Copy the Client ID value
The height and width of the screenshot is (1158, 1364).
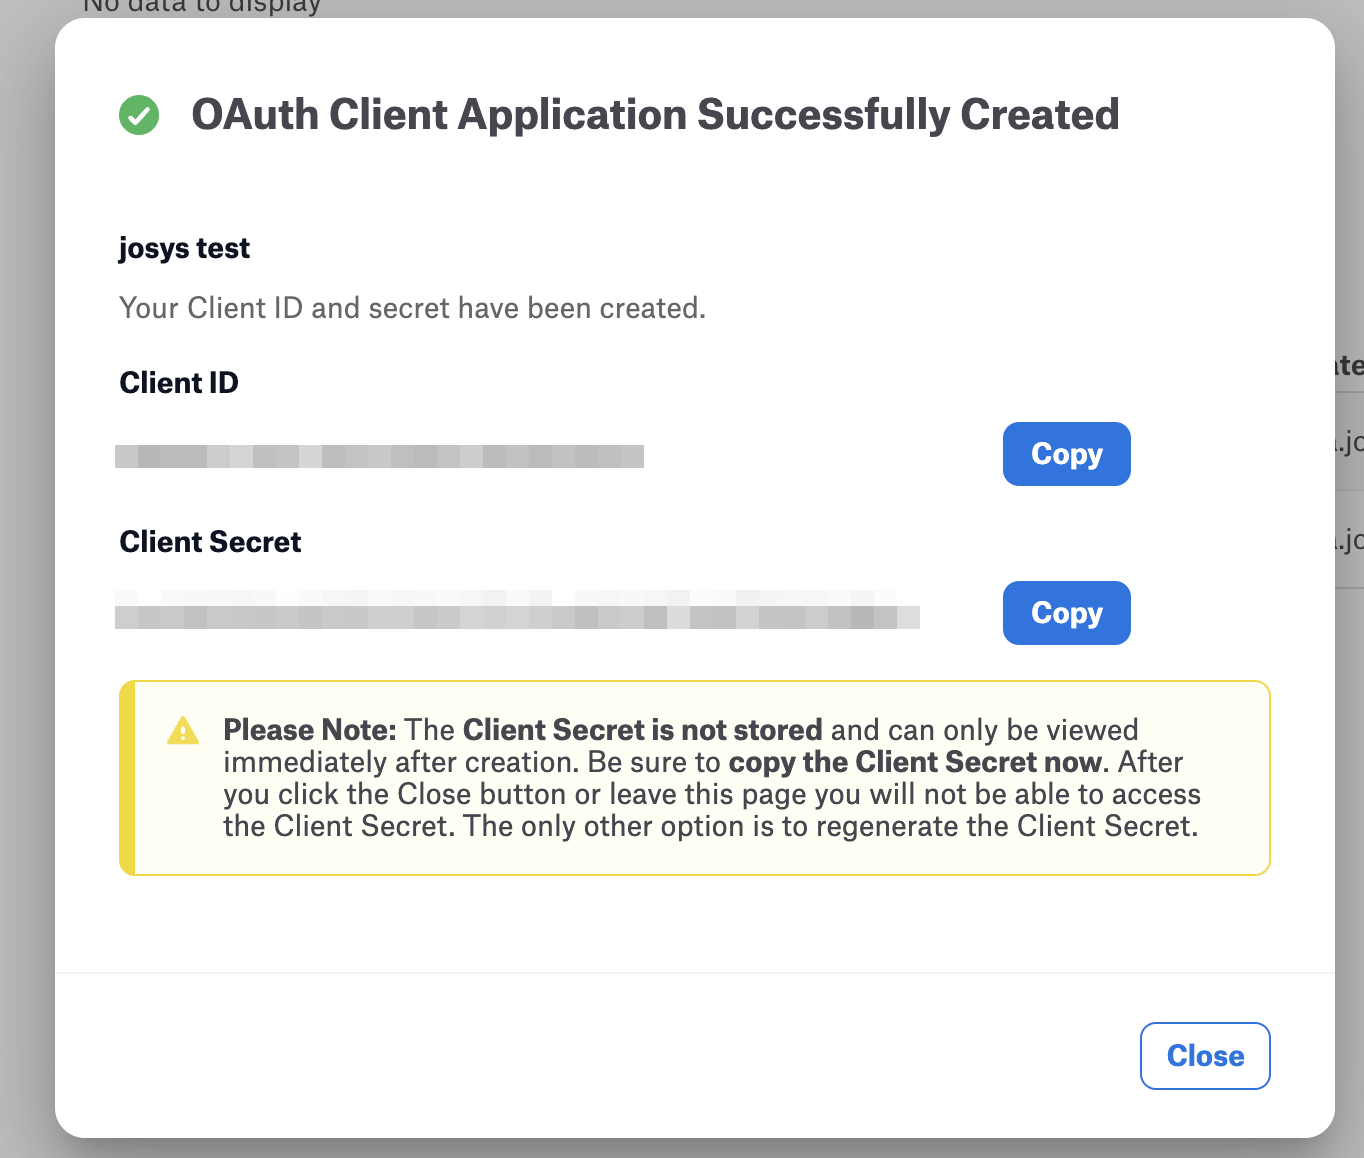[x=1066, y=454]
